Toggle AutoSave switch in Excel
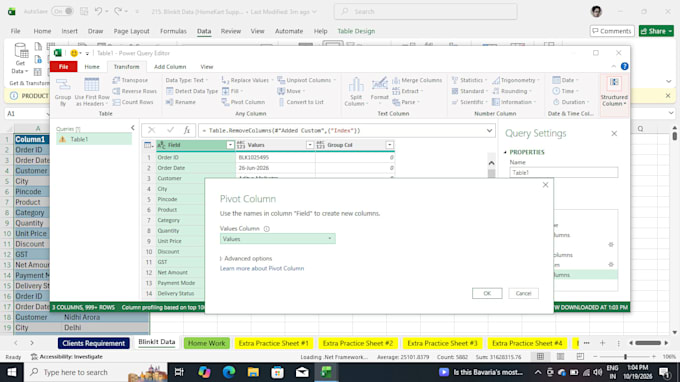 (62, 11)
